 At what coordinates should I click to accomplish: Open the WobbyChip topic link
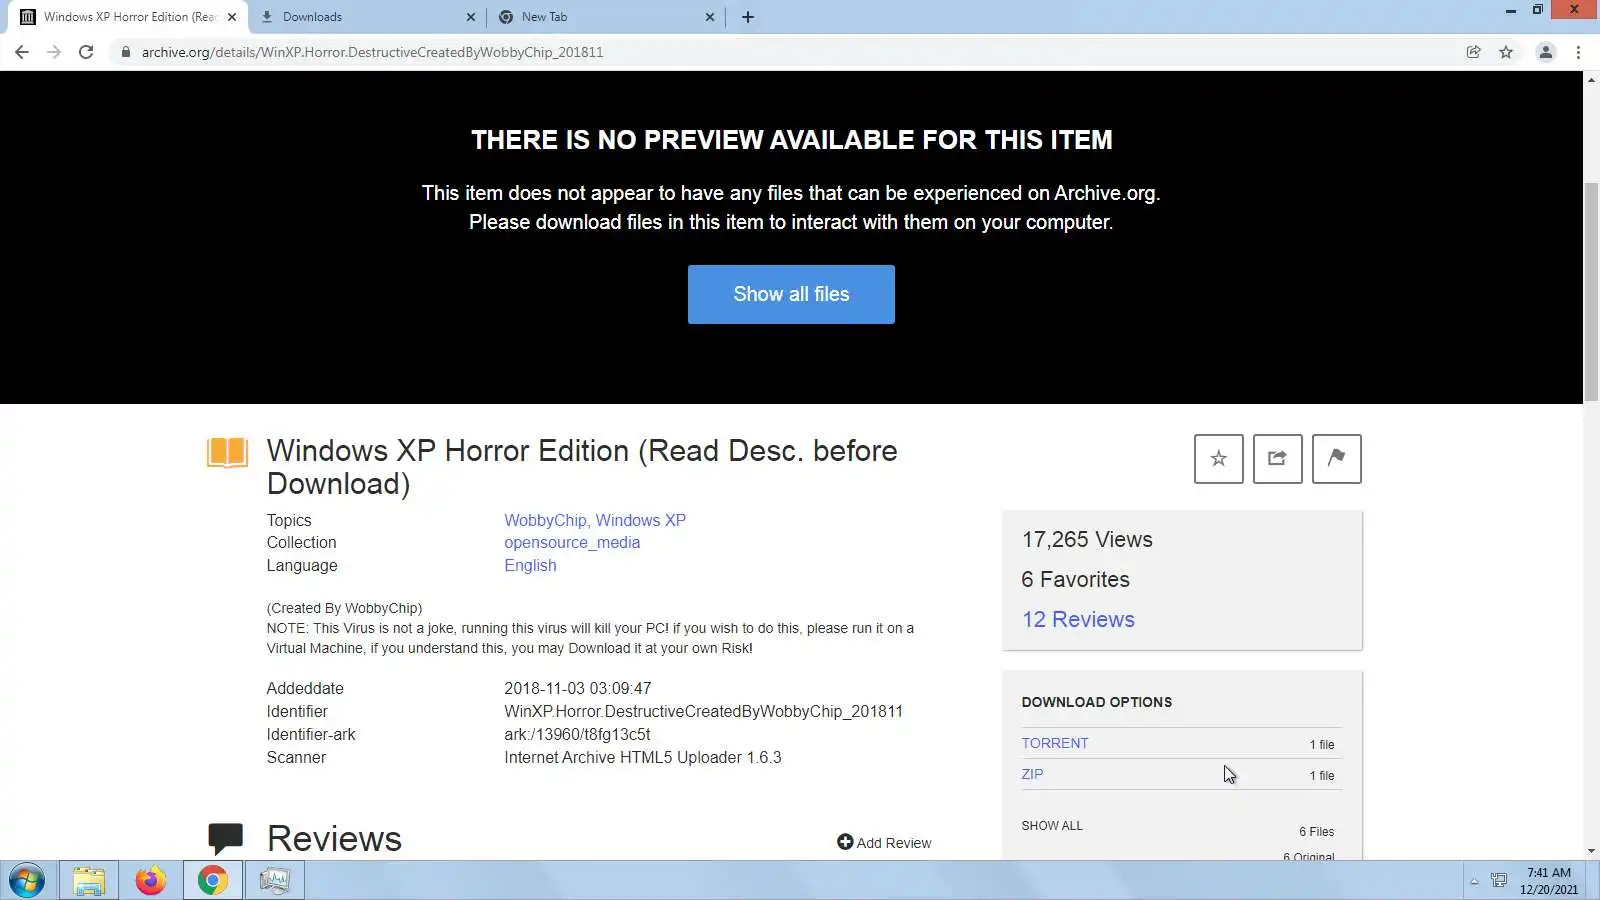(x=545, y=520)
